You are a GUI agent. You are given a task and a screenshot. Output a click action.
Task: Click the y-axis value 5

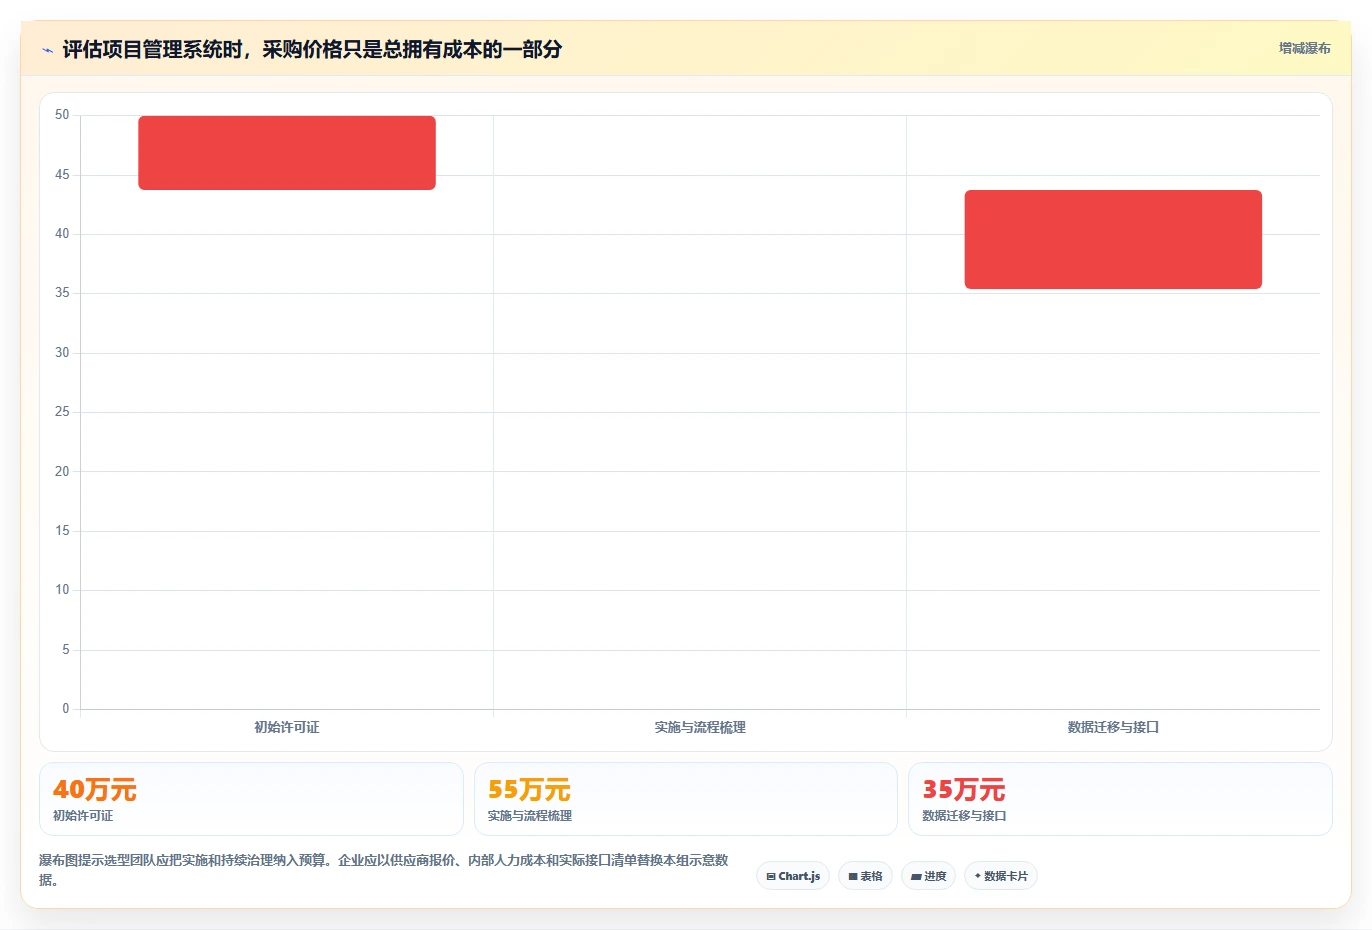[66, 650]
